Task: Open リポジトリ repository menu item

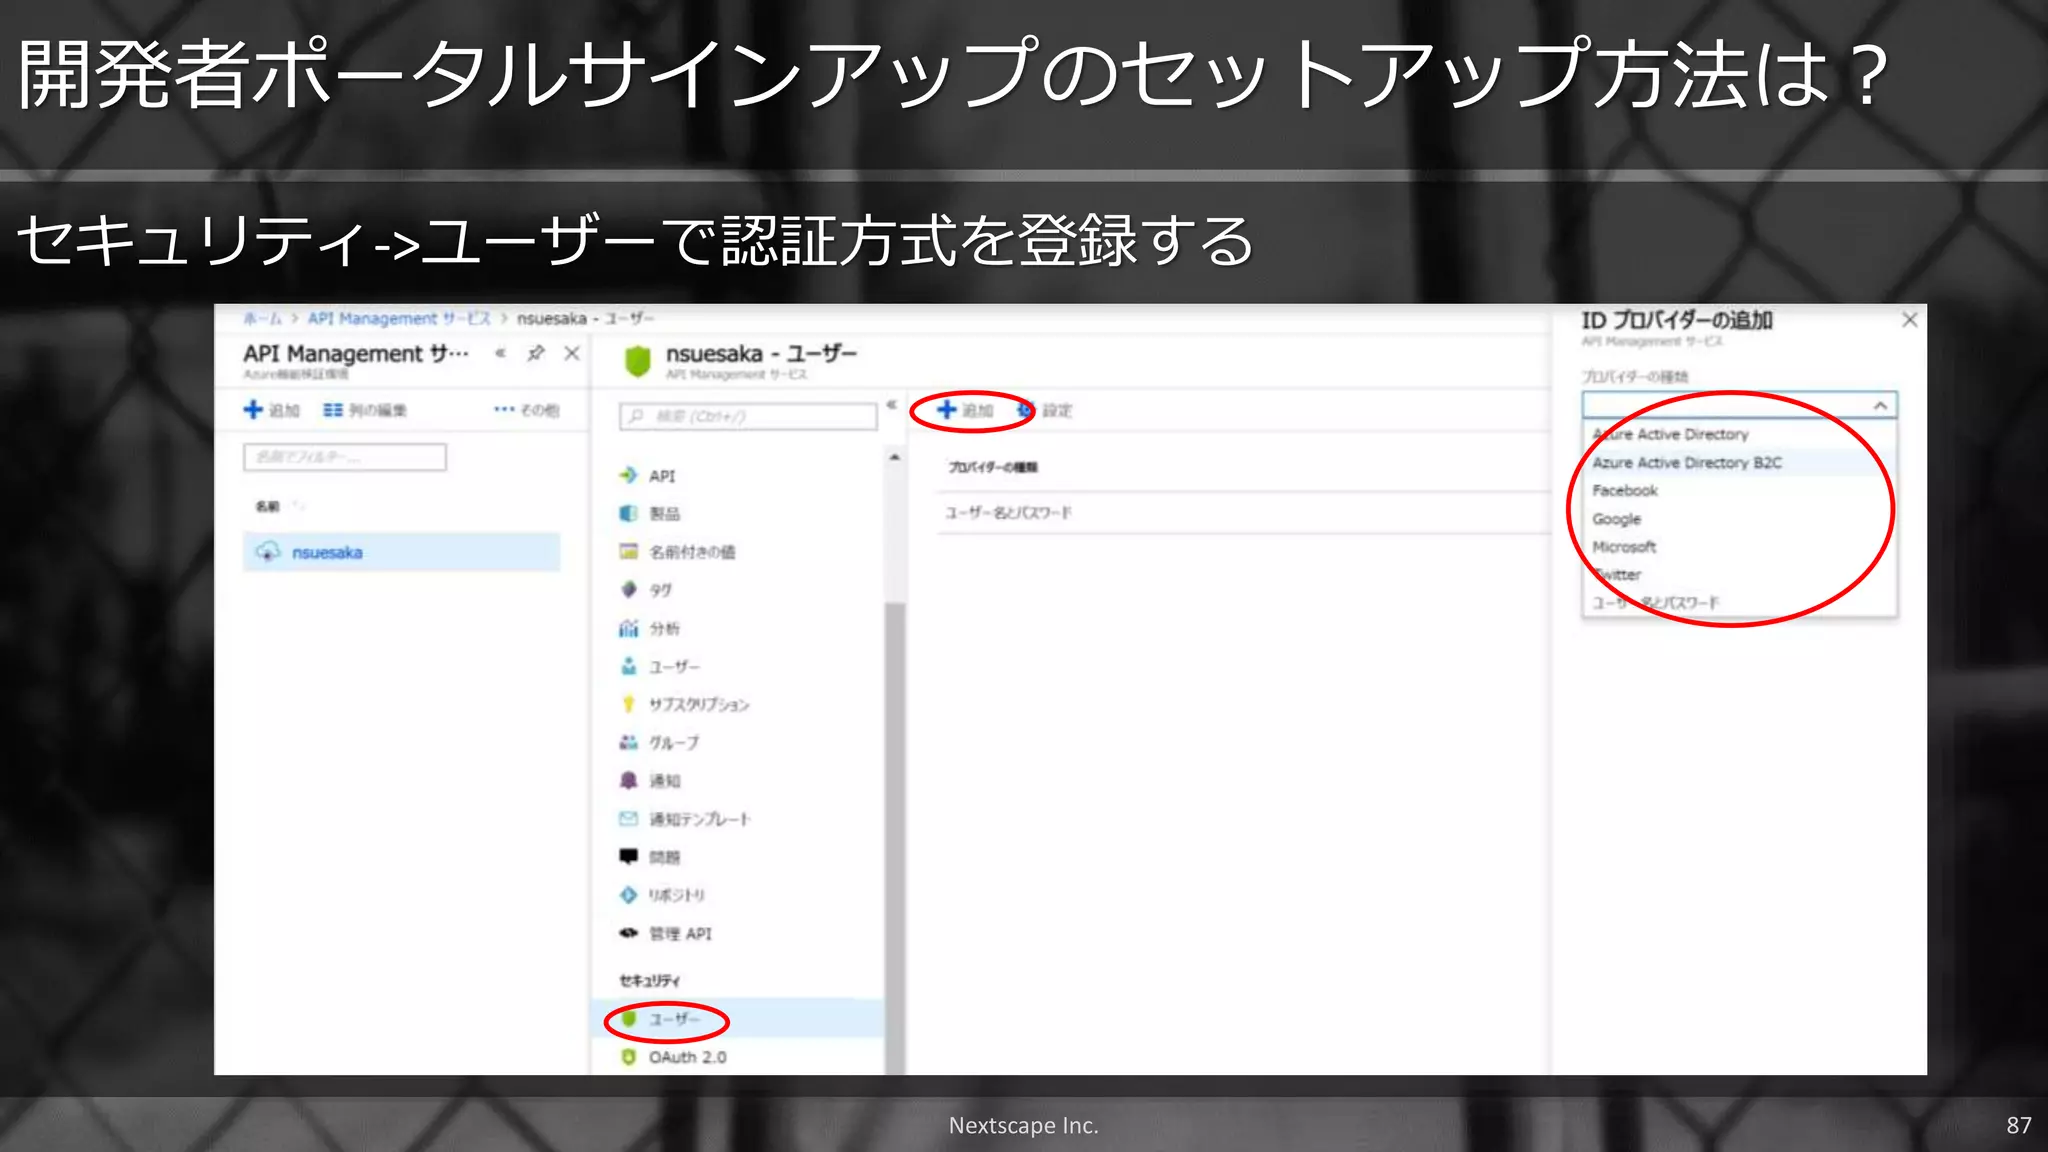Action: (662, 895)
